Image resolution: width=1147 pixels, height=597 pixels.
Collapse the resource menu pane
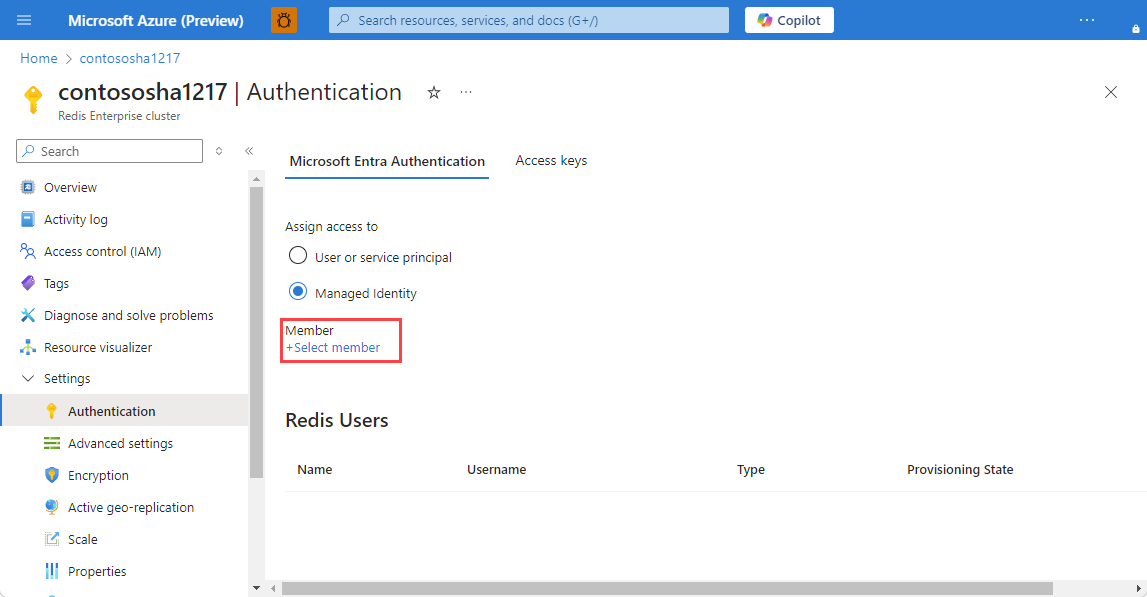click(x=249, y=151)
